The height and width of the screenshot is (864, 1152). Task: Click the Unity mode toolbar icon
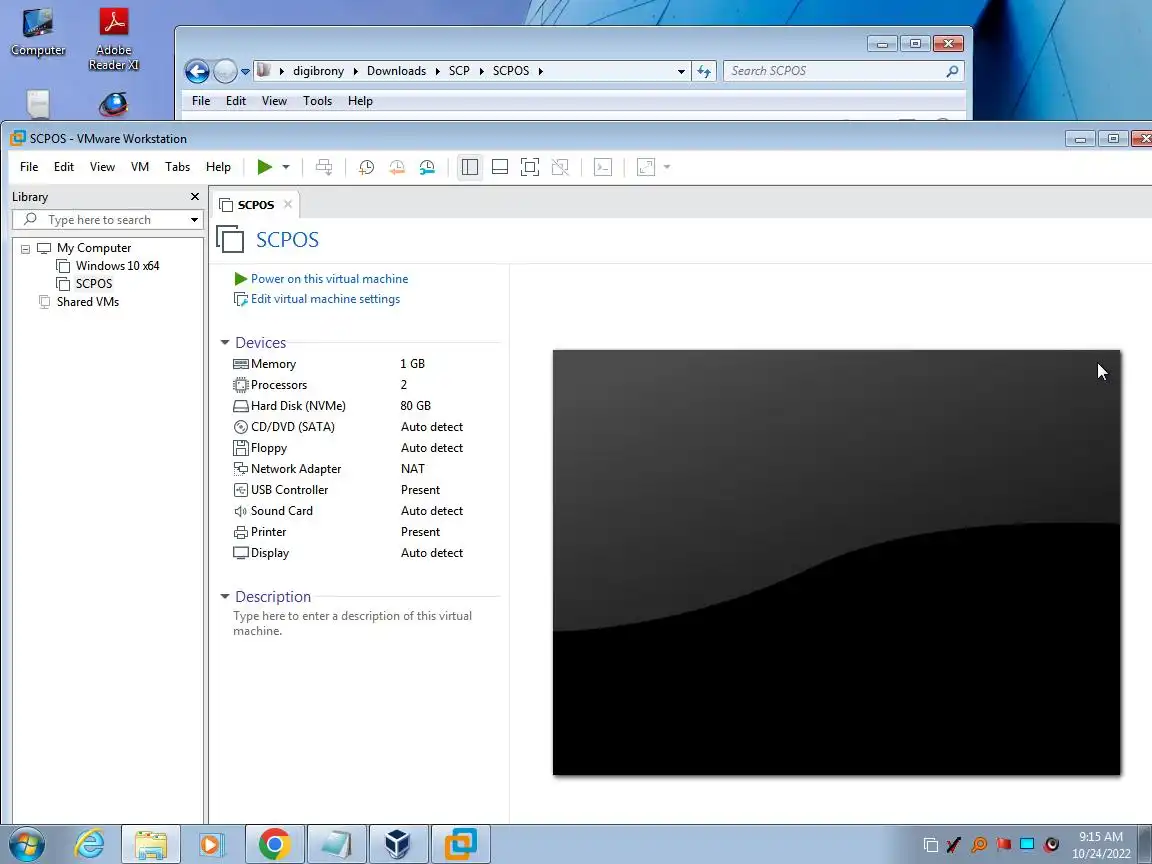(x=560, y=168)
